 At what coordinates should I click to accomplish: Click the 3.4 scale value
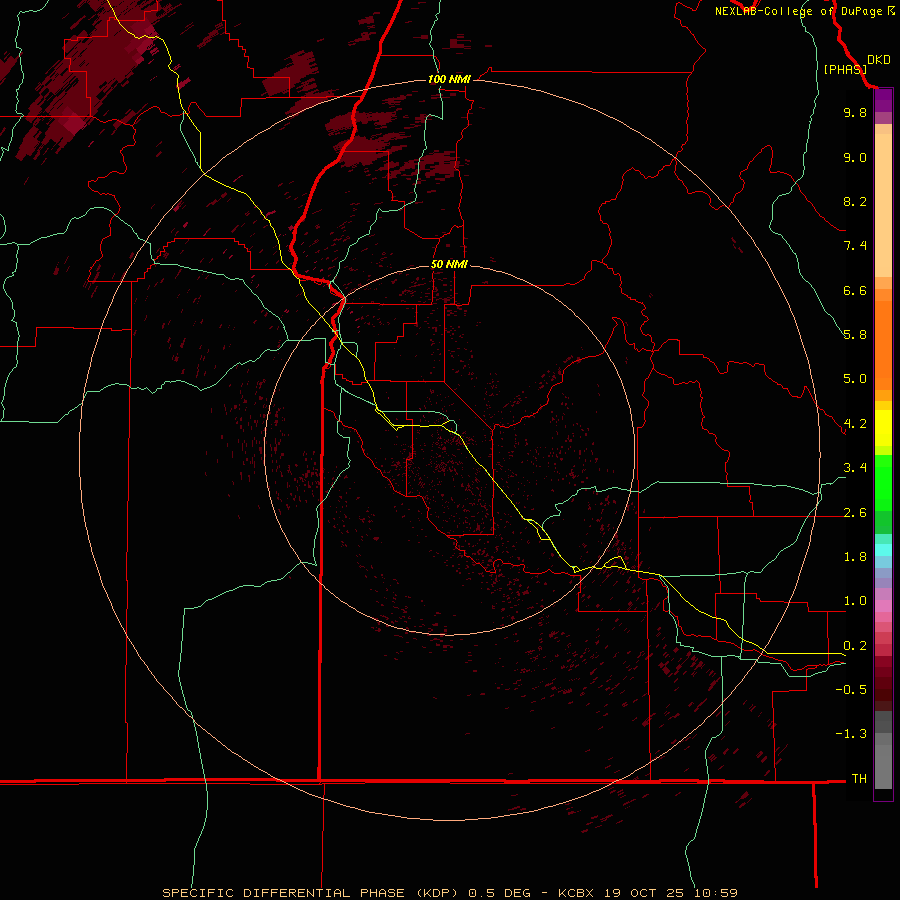click(855, 468)
